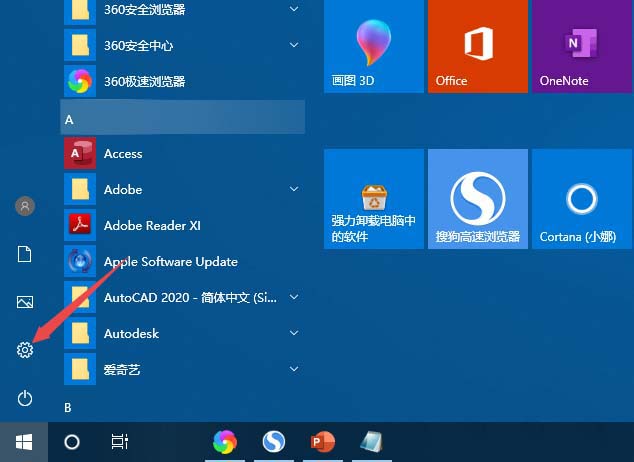Click the user account avatar

(x=25, y=206)
